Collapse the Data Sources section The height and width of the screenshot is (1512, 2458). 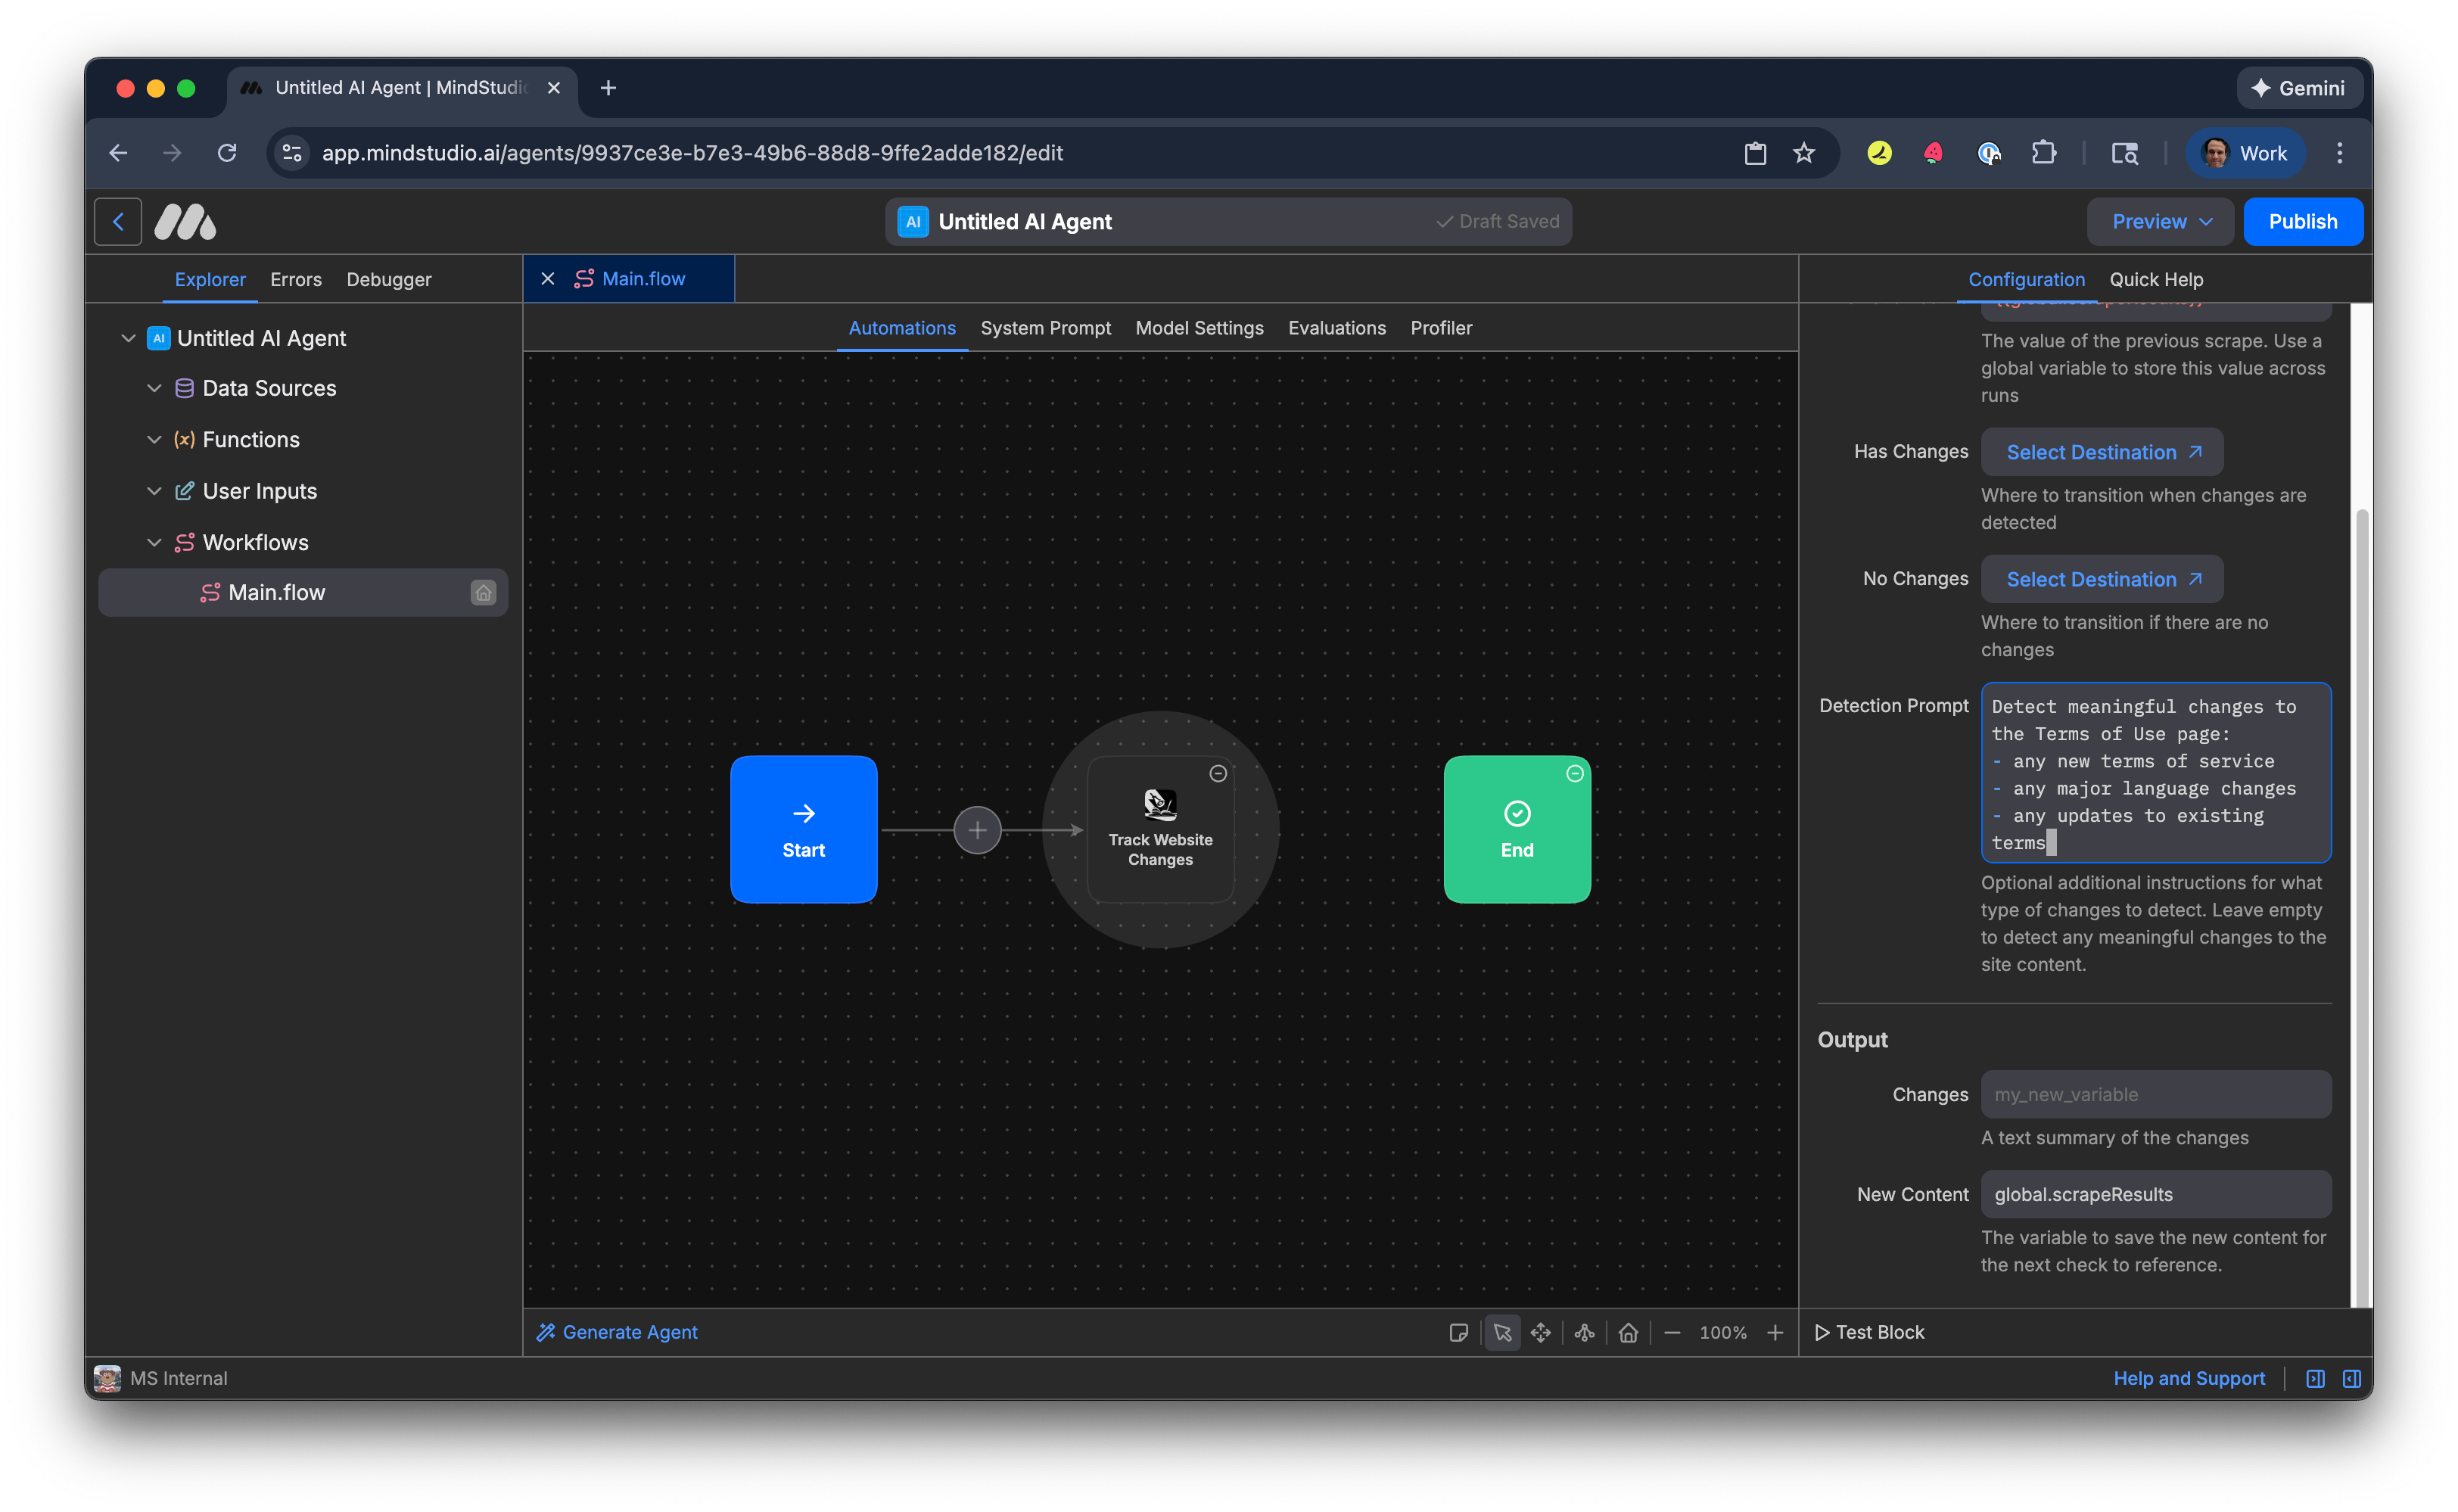coord(154,388)
